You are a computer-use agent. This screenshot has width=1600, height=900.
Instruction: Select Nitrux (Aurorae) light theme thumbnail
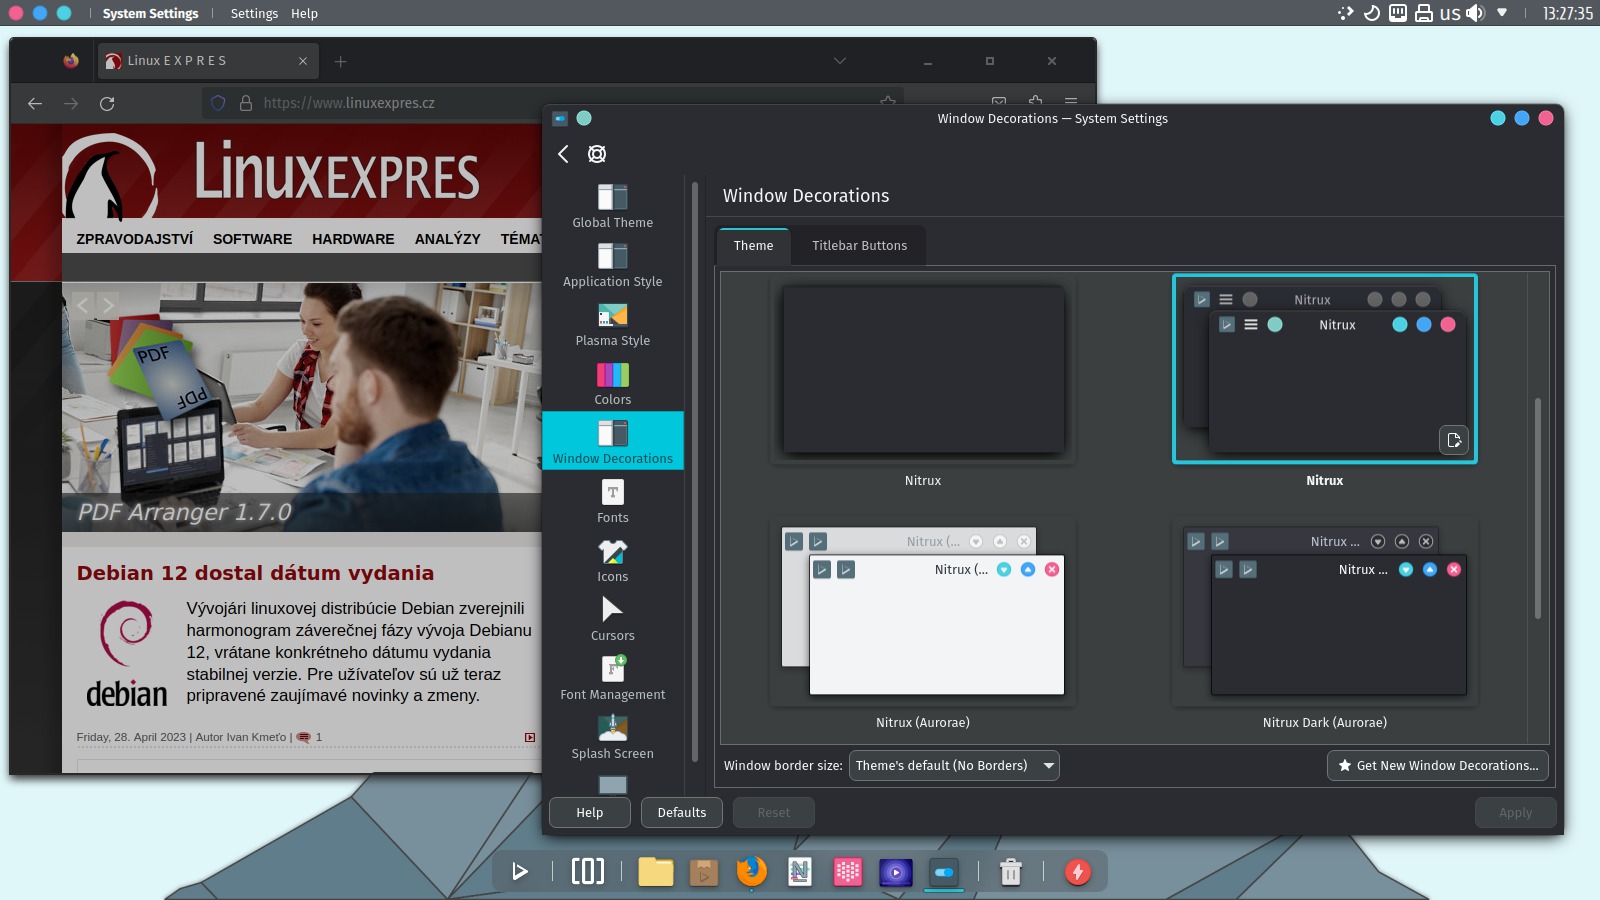point(923,612)
